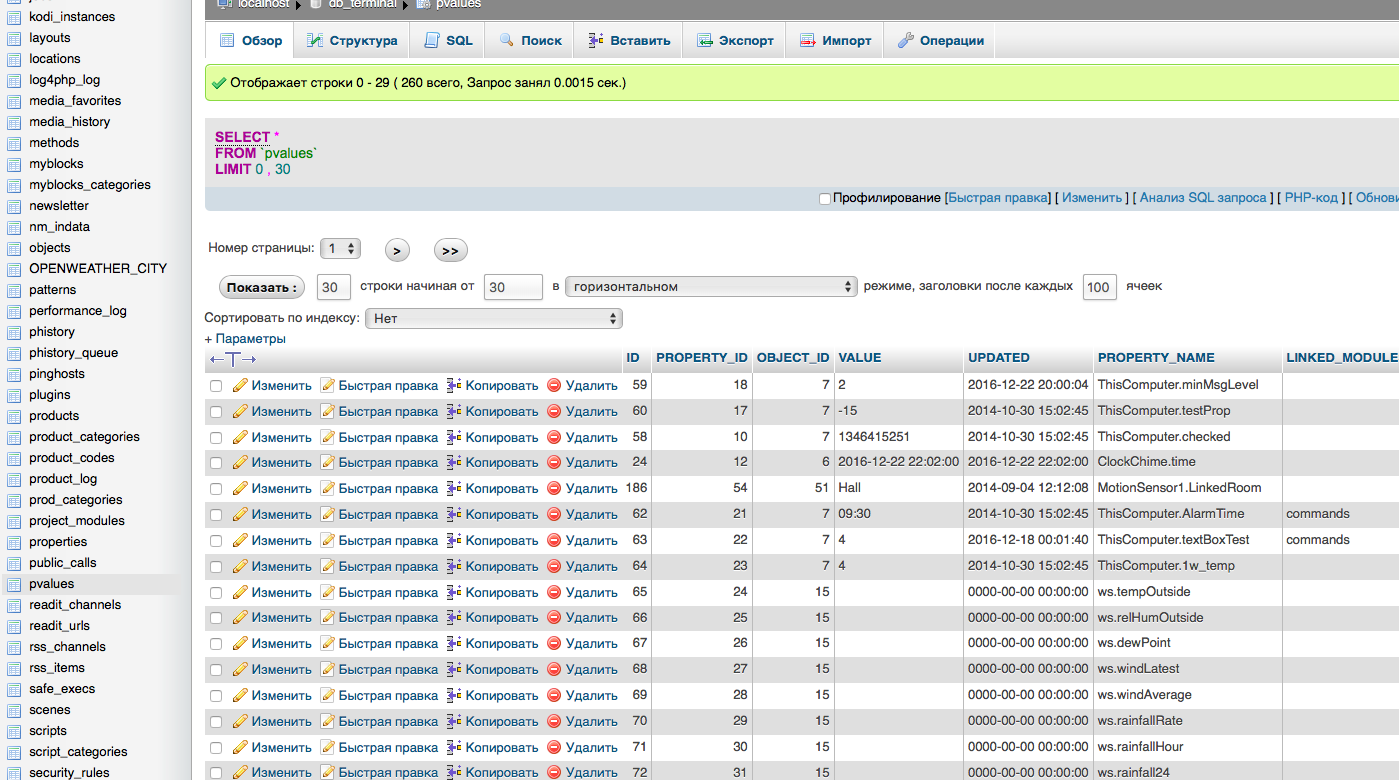
Task: Open the горизонтальном display mode dropdown
Action: click(711, 287)
